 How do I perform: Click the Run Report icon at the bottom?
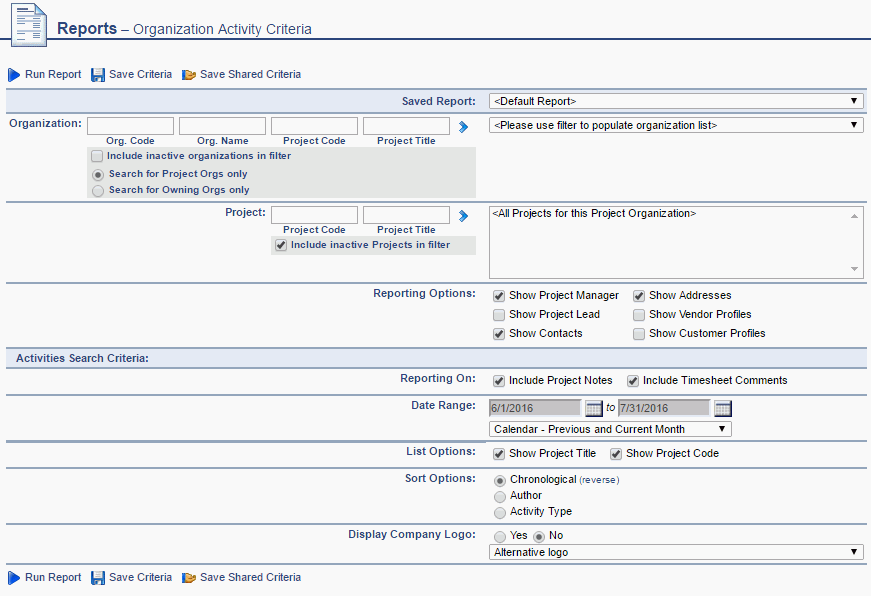[13, 577]
